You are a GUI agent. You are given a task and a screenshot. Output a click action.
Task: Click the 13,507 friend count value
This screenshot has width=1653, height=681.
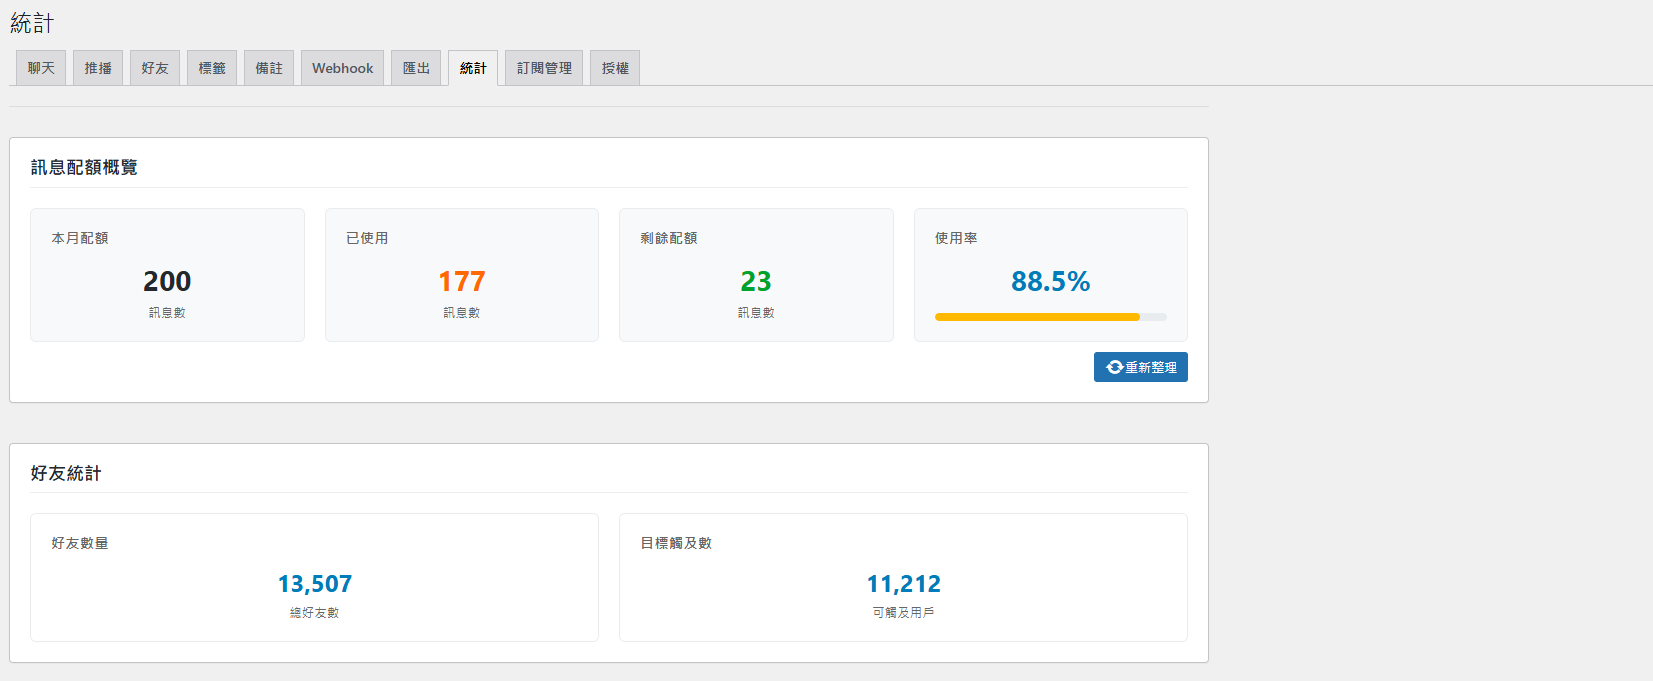tap(315, 584)
